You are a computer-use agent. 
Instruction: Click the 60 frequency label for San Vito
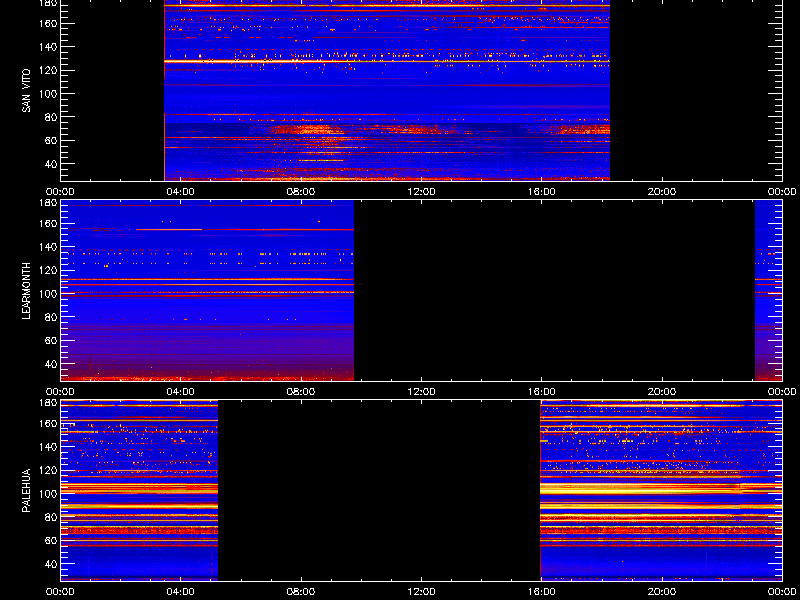pos(51,140)
